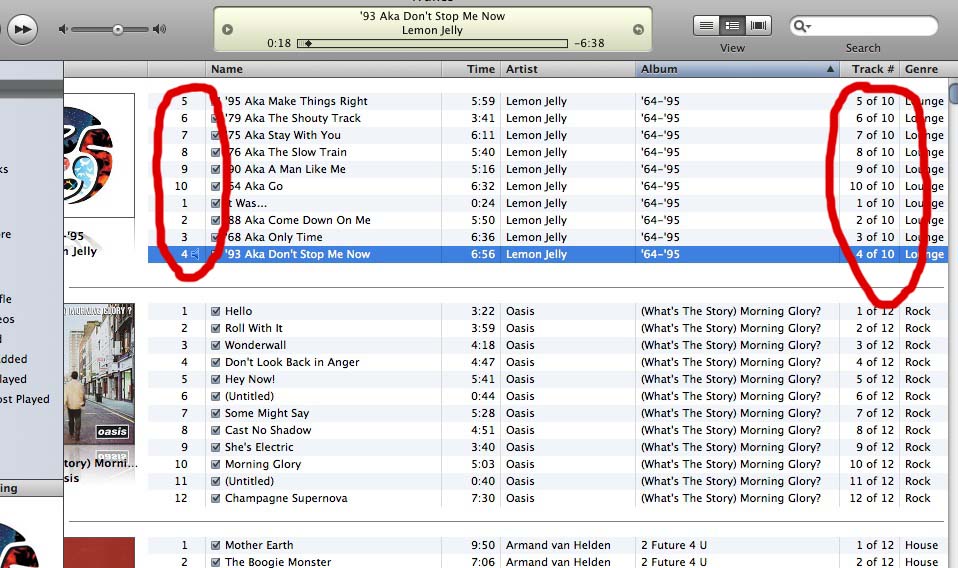Uncheck the Hello track checkbox
958x568 pixels.
pos(216,311)
